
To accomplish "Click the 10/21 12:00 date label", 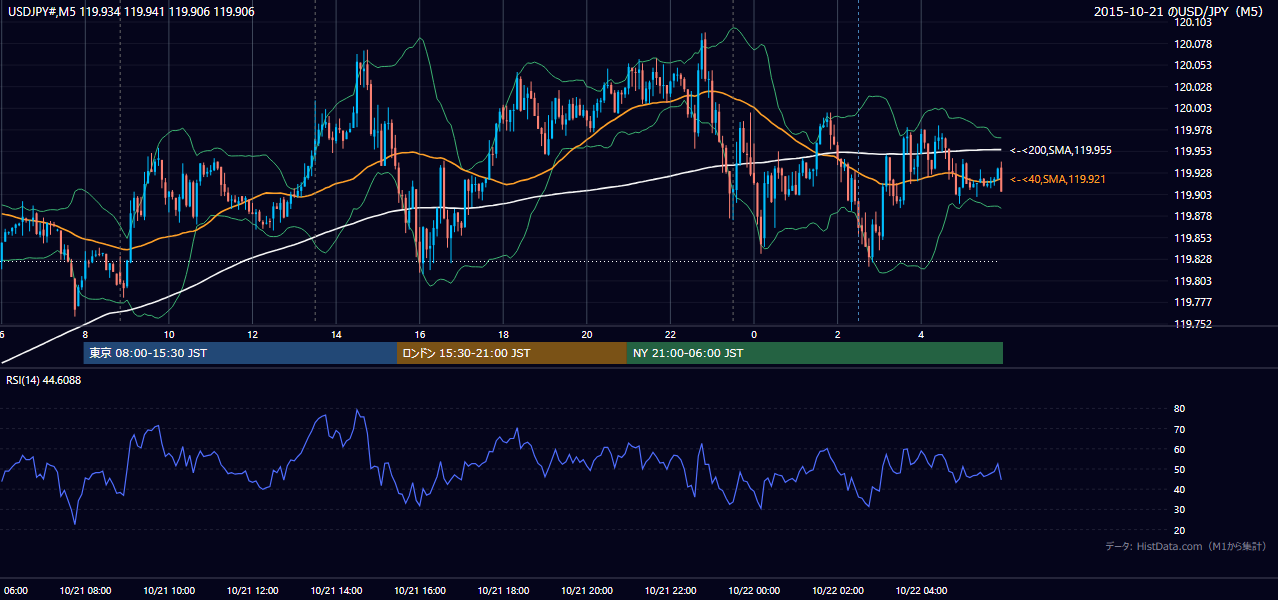I will 252,590.
